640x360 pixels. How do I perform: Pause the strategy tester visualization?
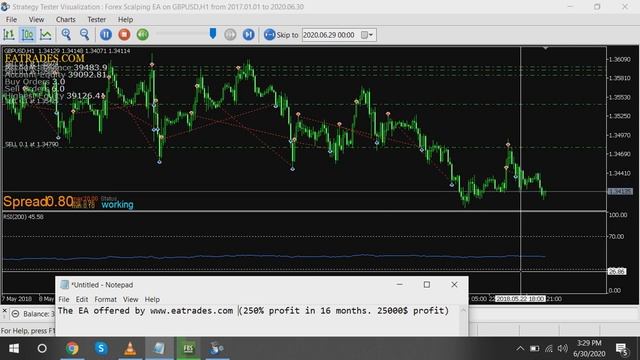tap(106, 35)
